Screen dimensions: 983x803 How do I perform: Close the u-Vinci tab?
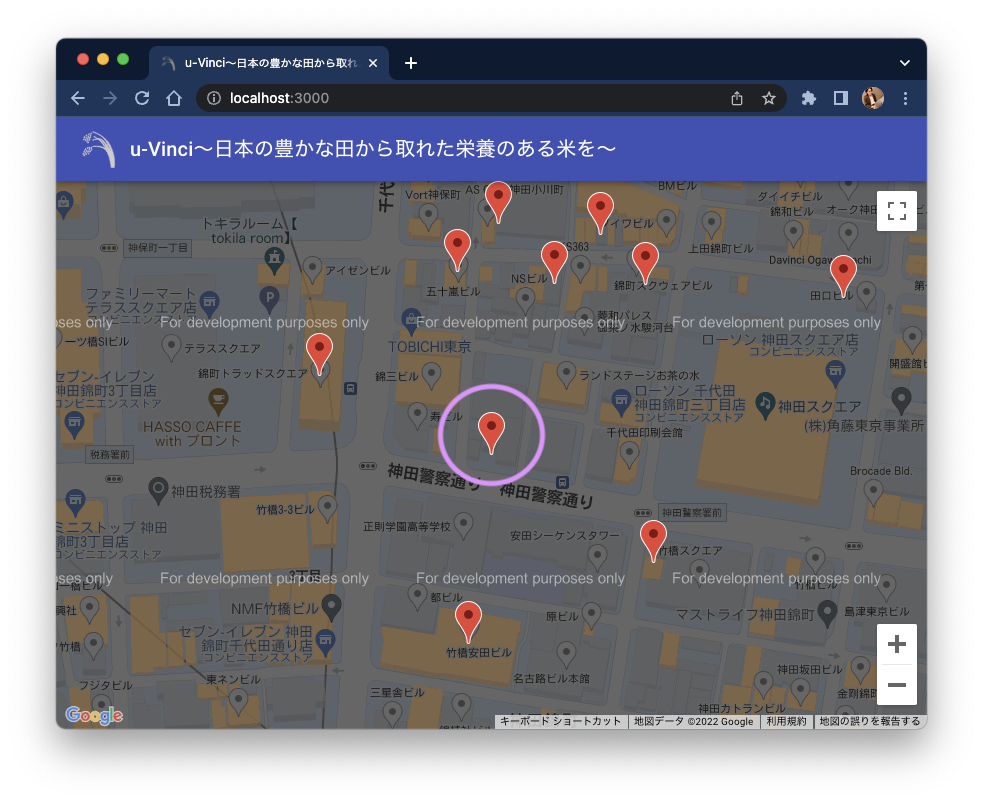click(x=373, y=63)
